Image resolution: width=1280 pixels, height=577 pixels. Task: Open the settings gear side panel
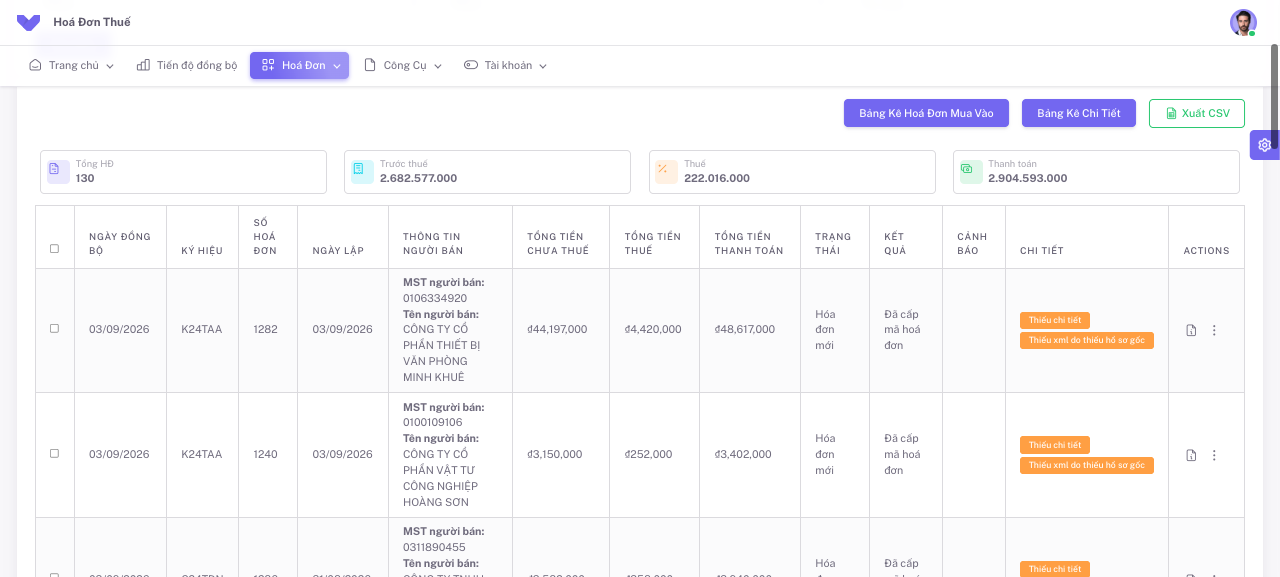click(x=1264, y=145)
